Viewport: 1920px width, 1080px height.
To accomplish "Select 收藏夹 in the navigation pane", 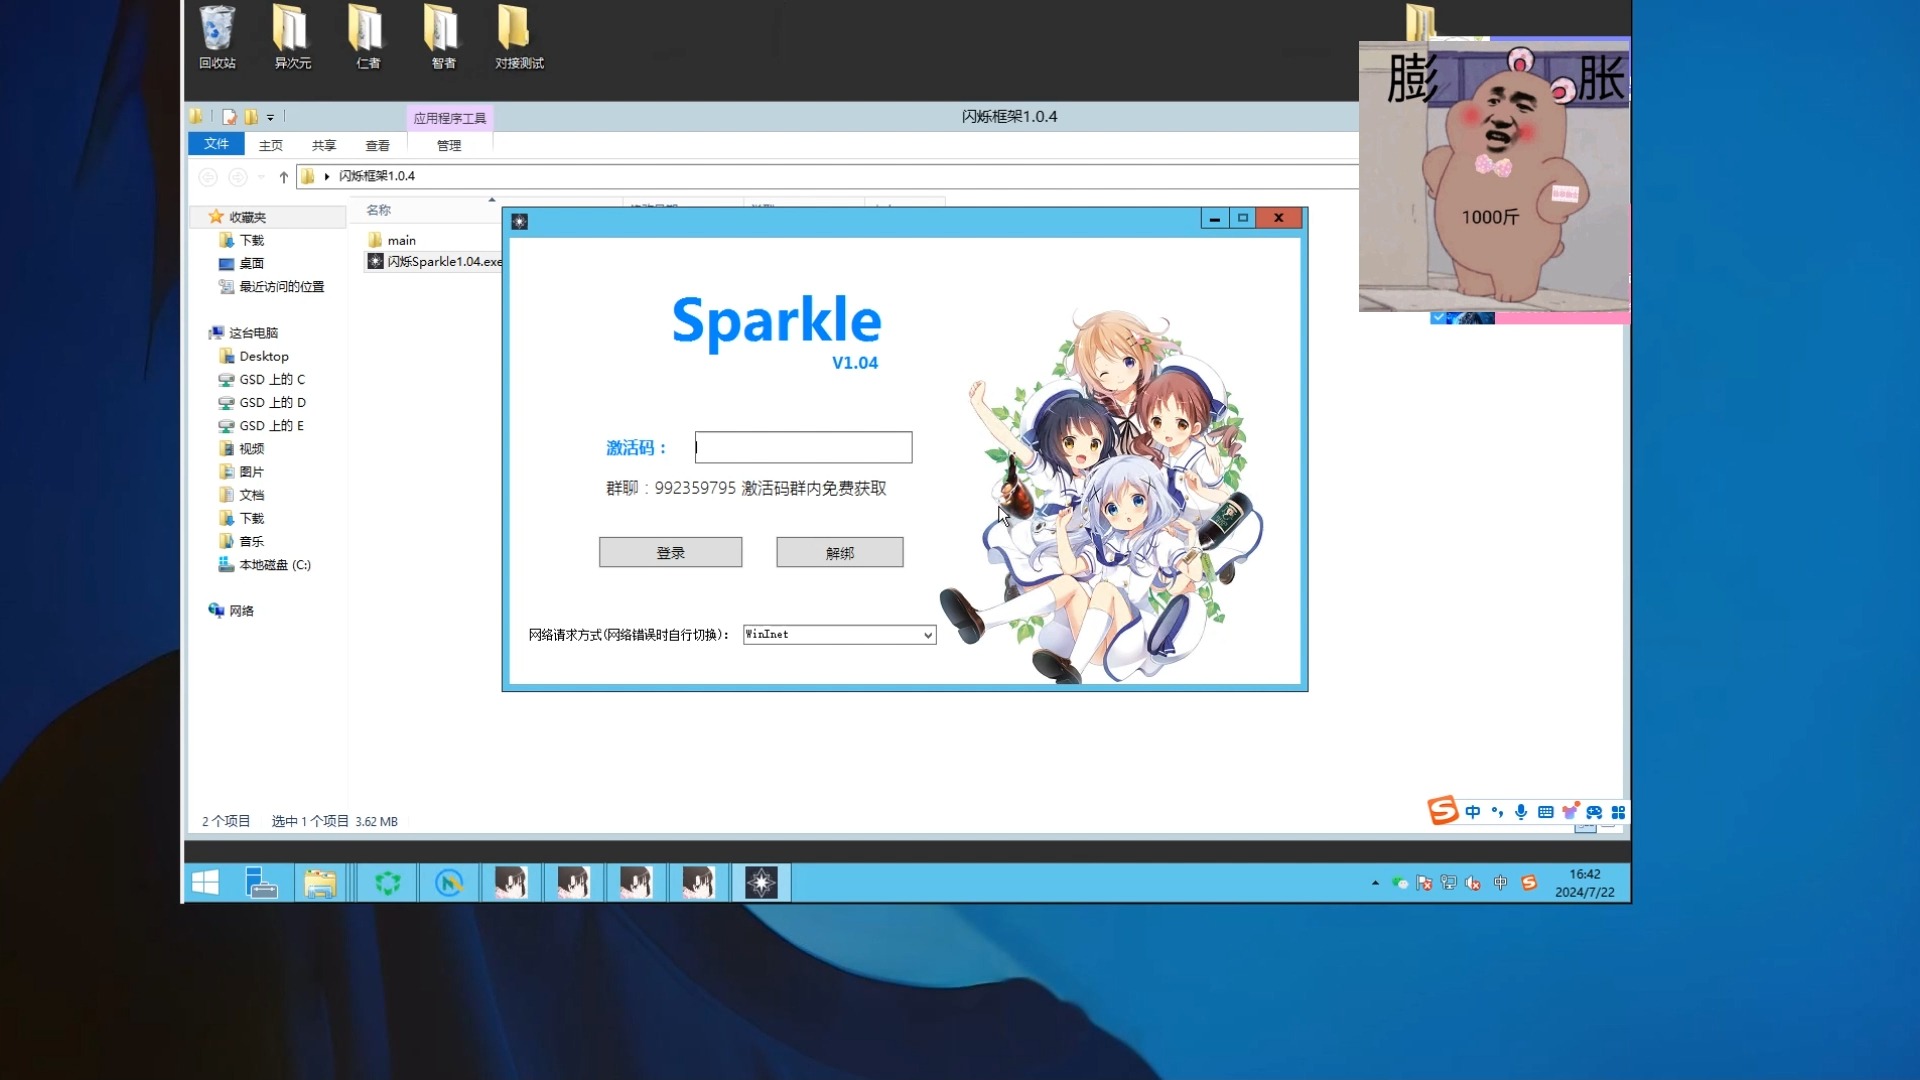I will [247, 217].
